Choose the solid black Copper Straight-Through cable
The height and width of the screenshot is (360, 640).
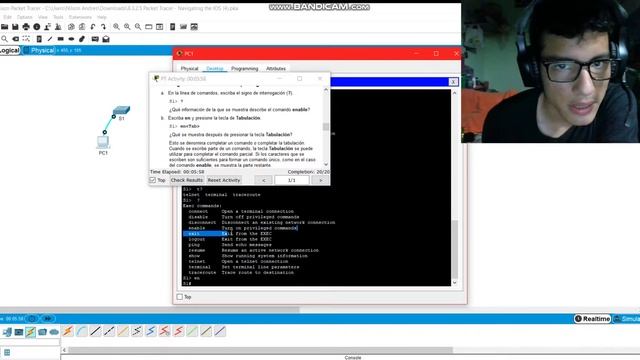(96, 331)
